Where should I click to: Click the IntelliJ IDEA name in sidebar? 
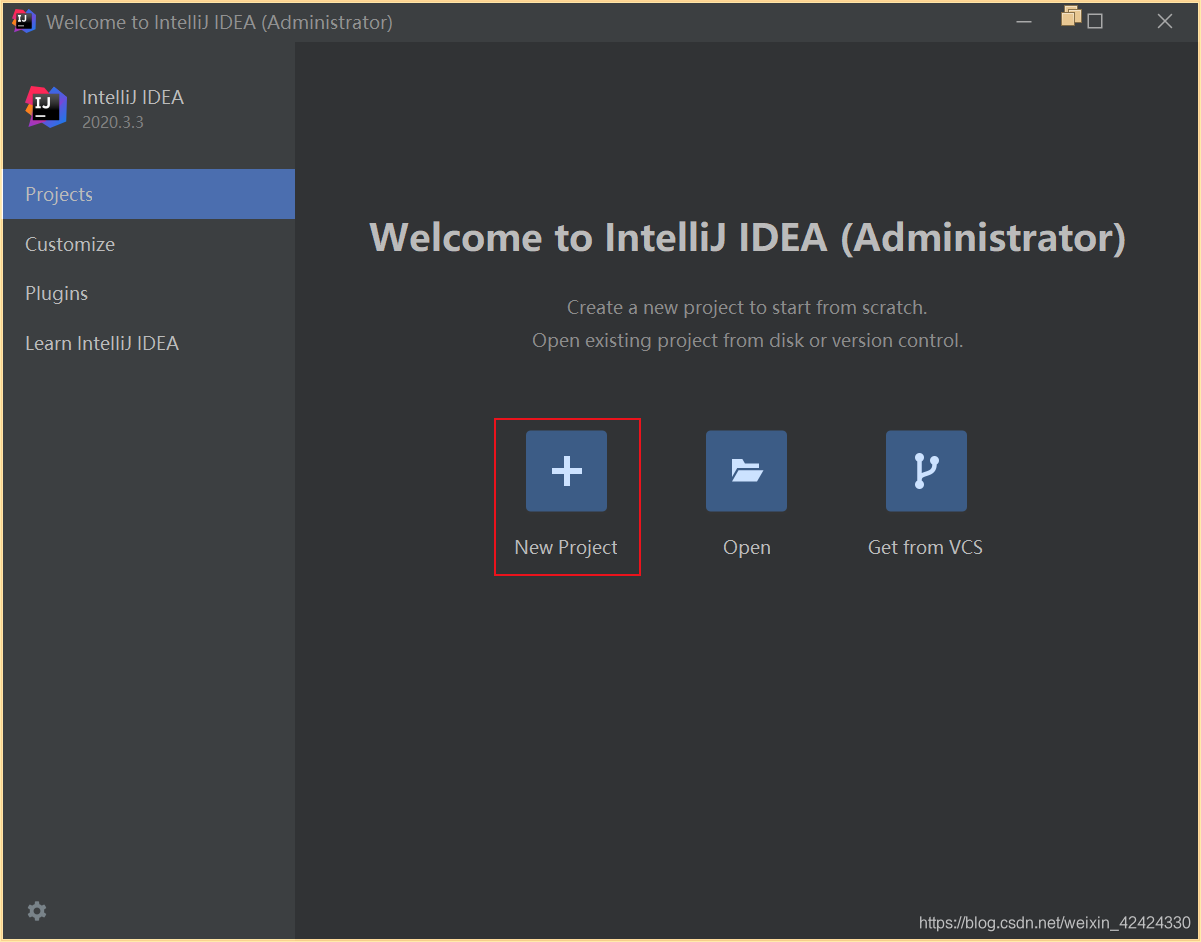[x=133, y=98]
